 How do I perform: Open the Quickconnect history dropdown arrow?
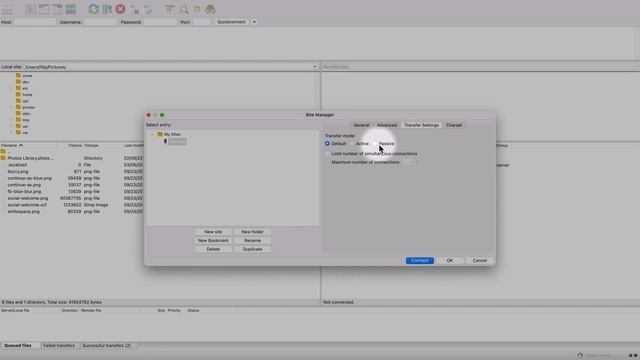coord(254,22)
